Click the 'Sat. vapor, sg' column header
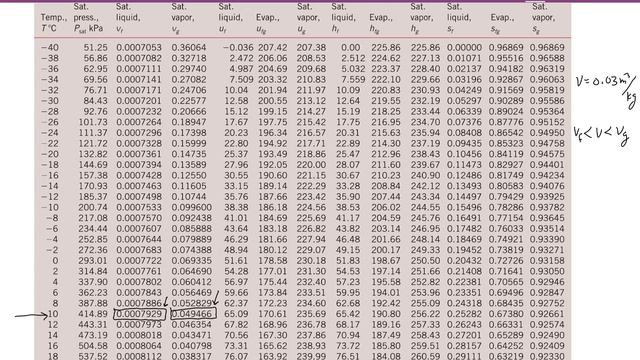The width and height of the screenshot is (640, 360). [x=543, y=18]
